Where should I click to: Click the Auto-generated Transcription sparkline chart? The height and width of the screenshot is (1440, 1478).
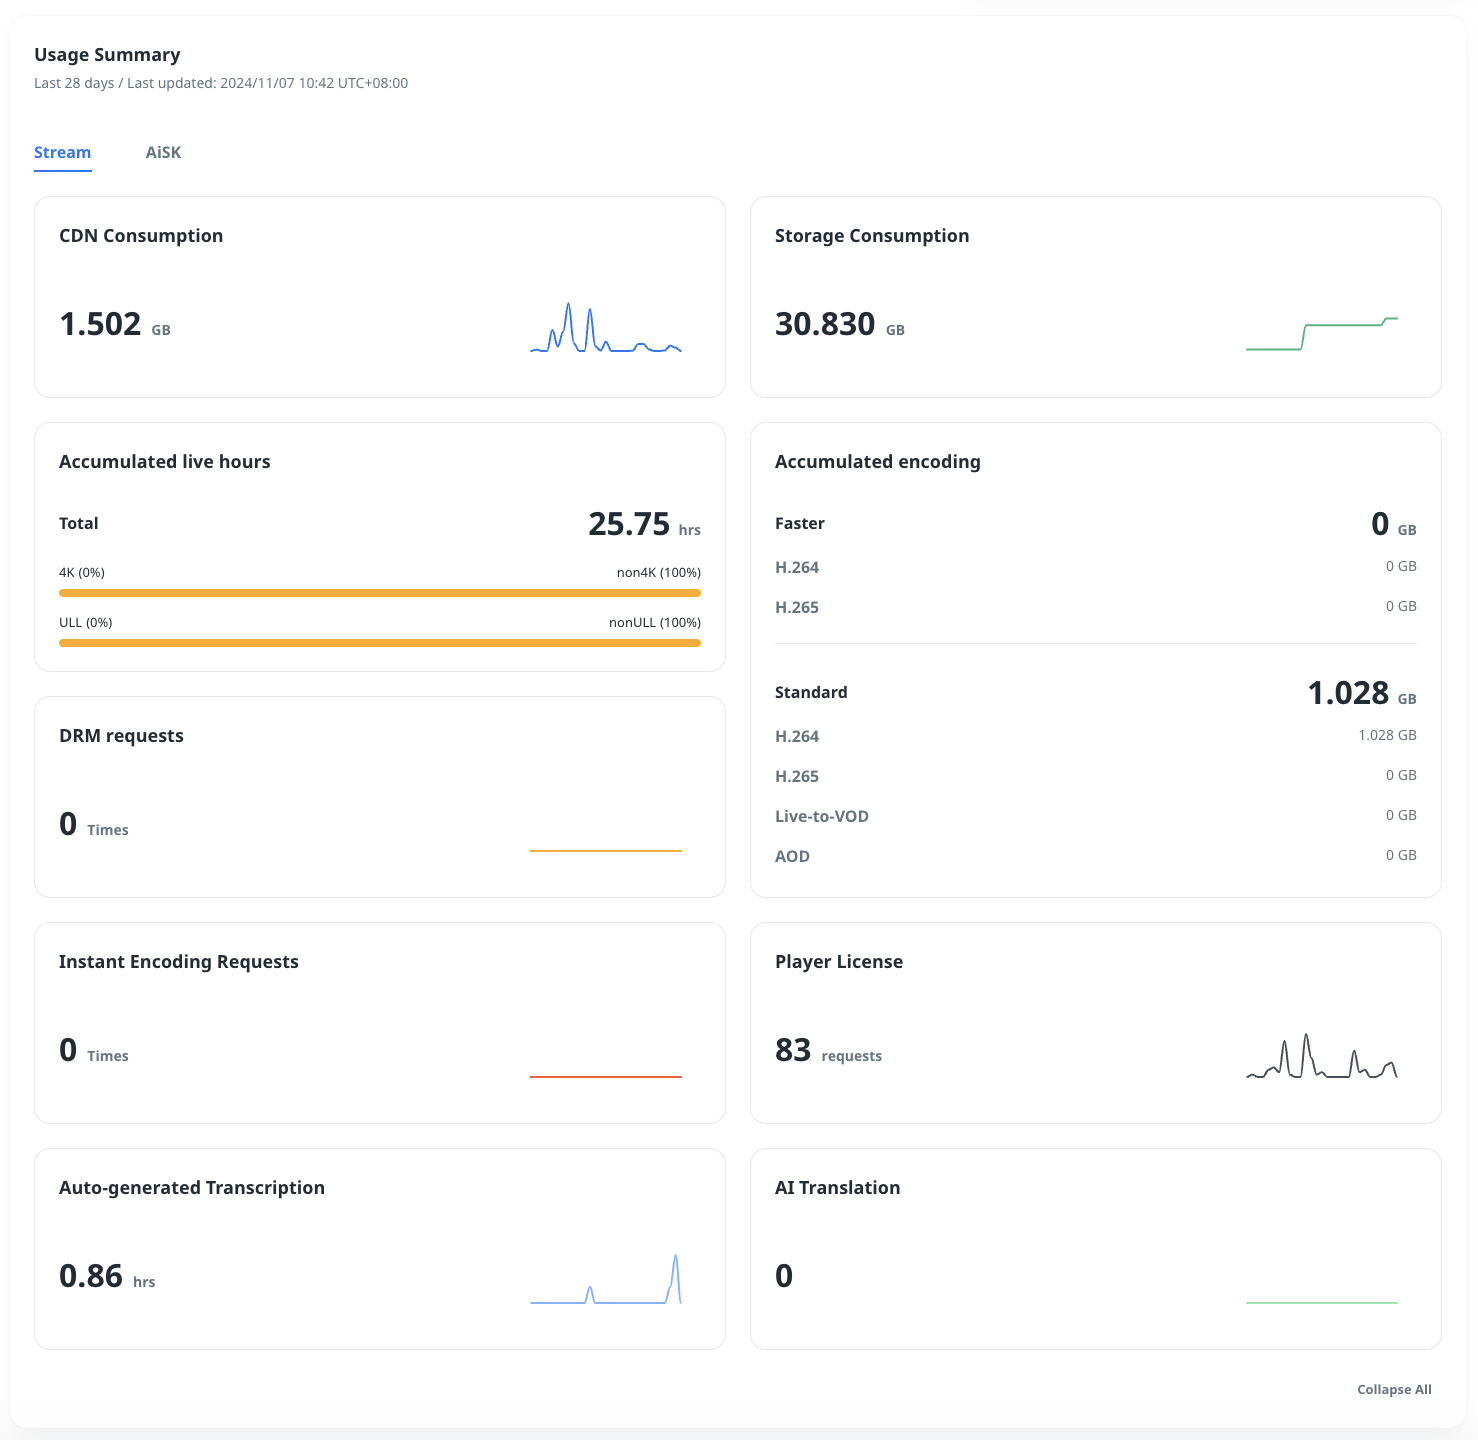[x=605, y=1281]
